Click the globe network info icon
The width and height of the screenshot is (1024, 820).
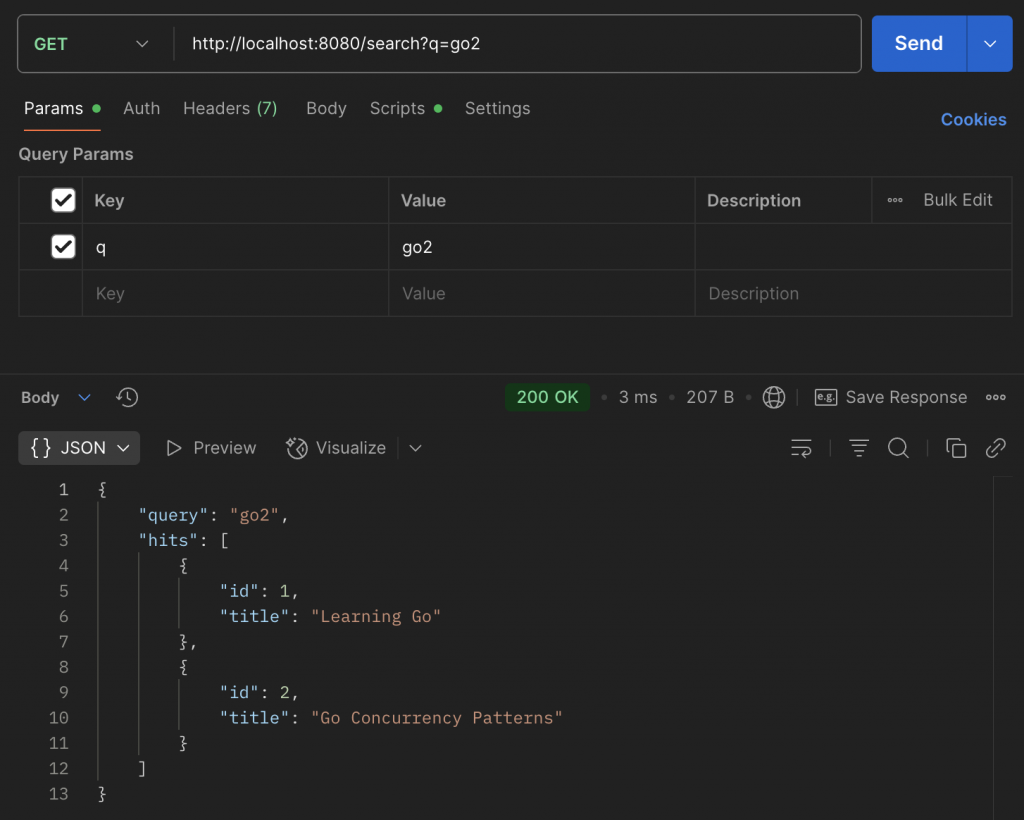coord(774,397)
